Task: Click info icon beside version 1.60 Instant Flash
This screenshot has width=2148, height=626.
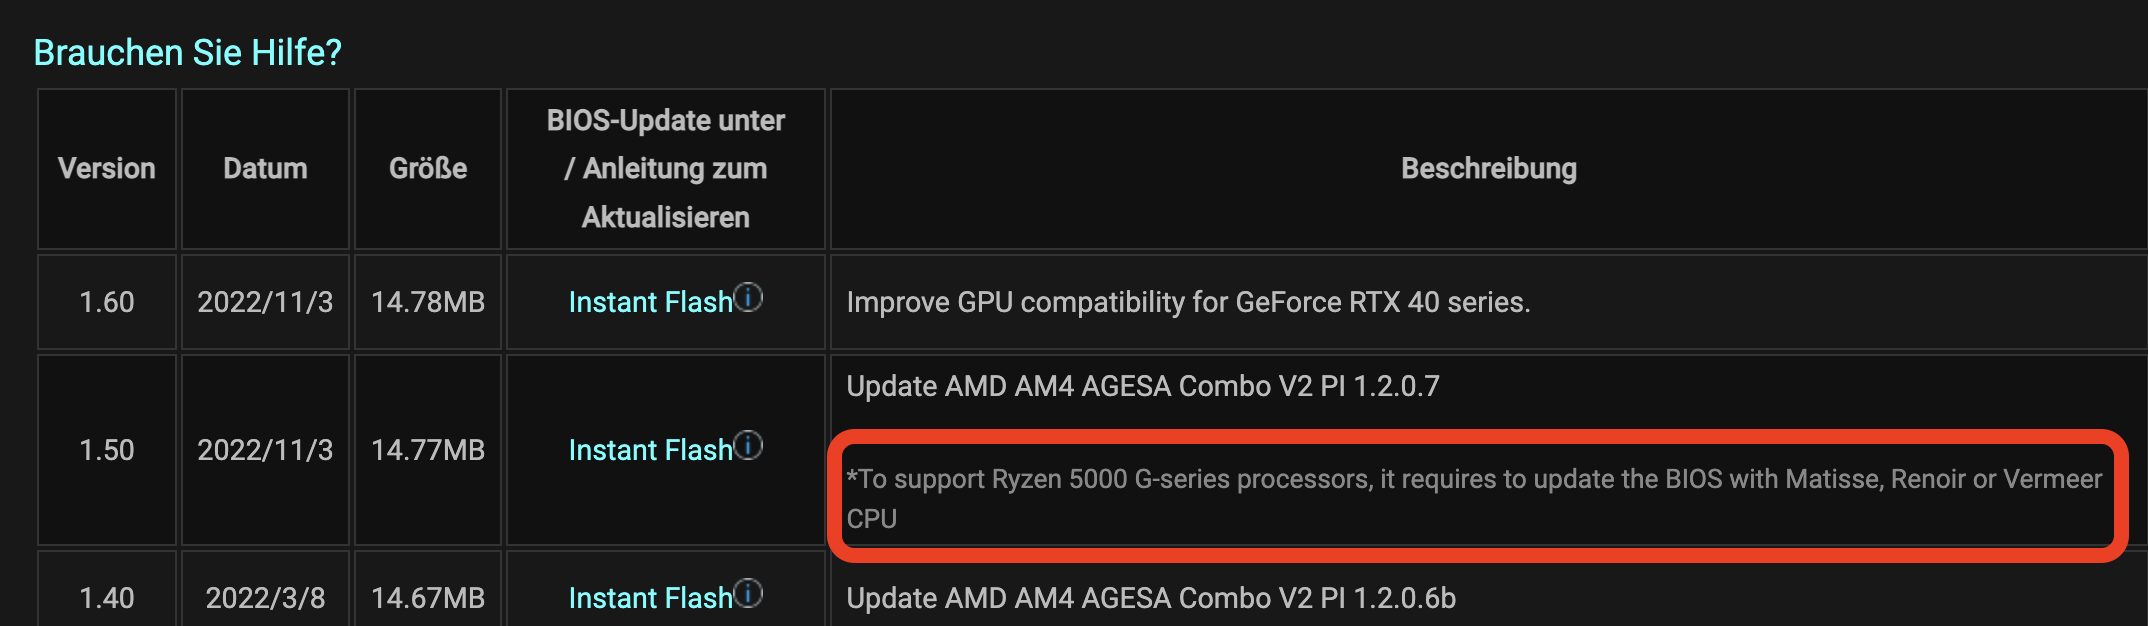Action: (749, 297)
